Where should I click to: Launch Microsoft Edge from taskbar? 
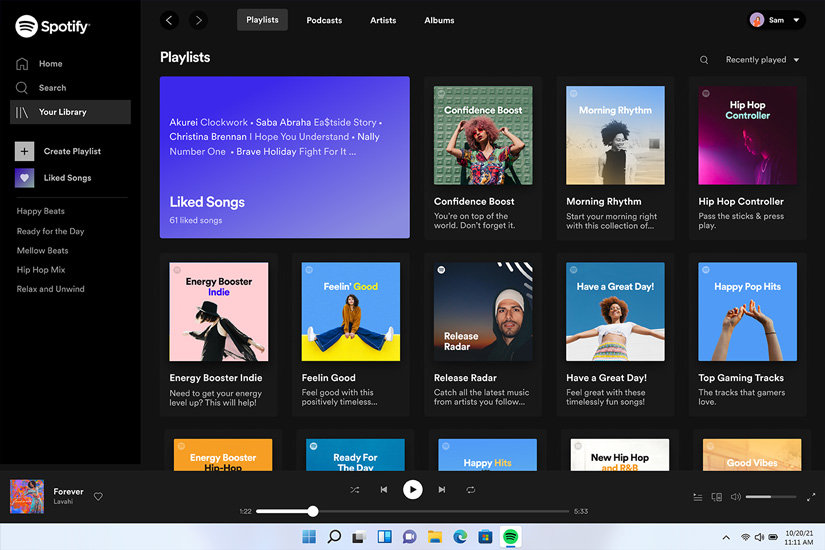click(460, 537)
